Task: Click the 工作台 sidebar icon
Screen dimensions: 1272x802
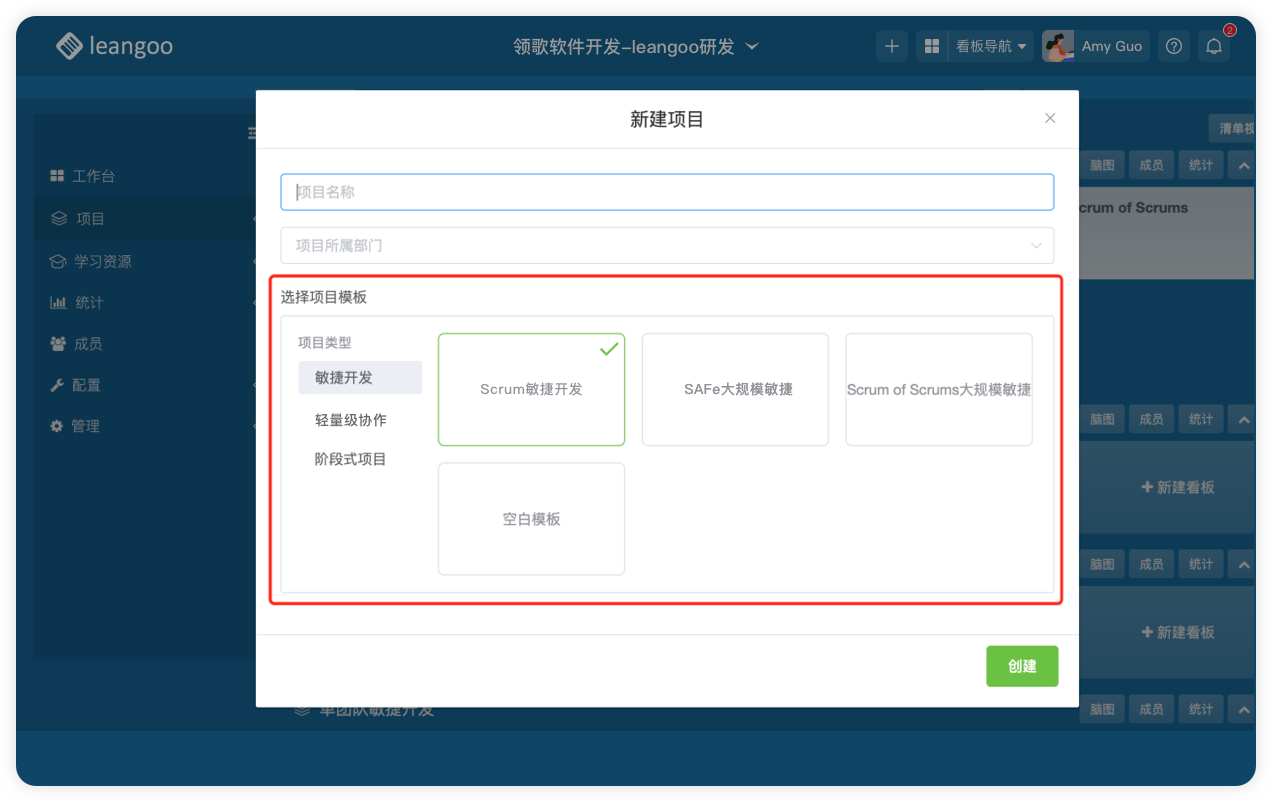Action: pyautogui.click(x=57, y=176)
